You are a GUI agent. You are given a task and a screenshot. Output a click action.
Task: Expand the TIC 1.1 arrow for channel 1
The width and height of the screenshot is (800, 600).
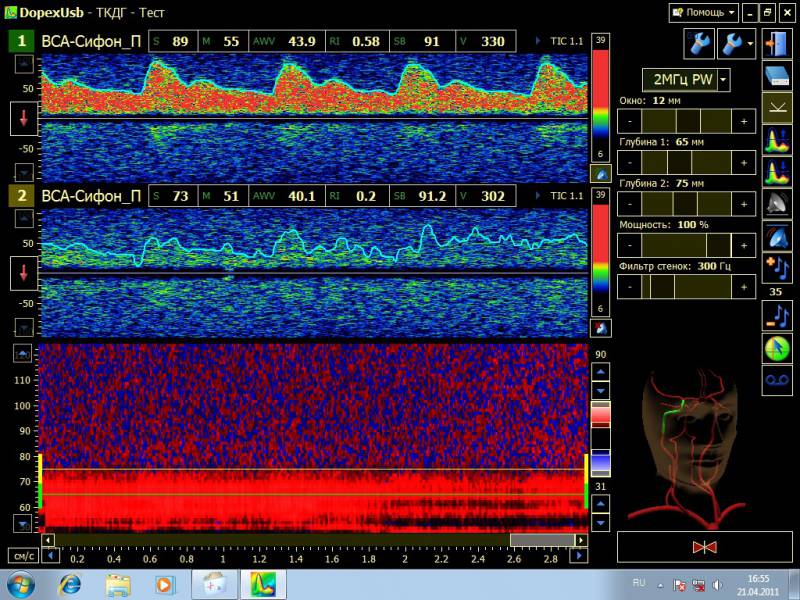coord(538,41)
